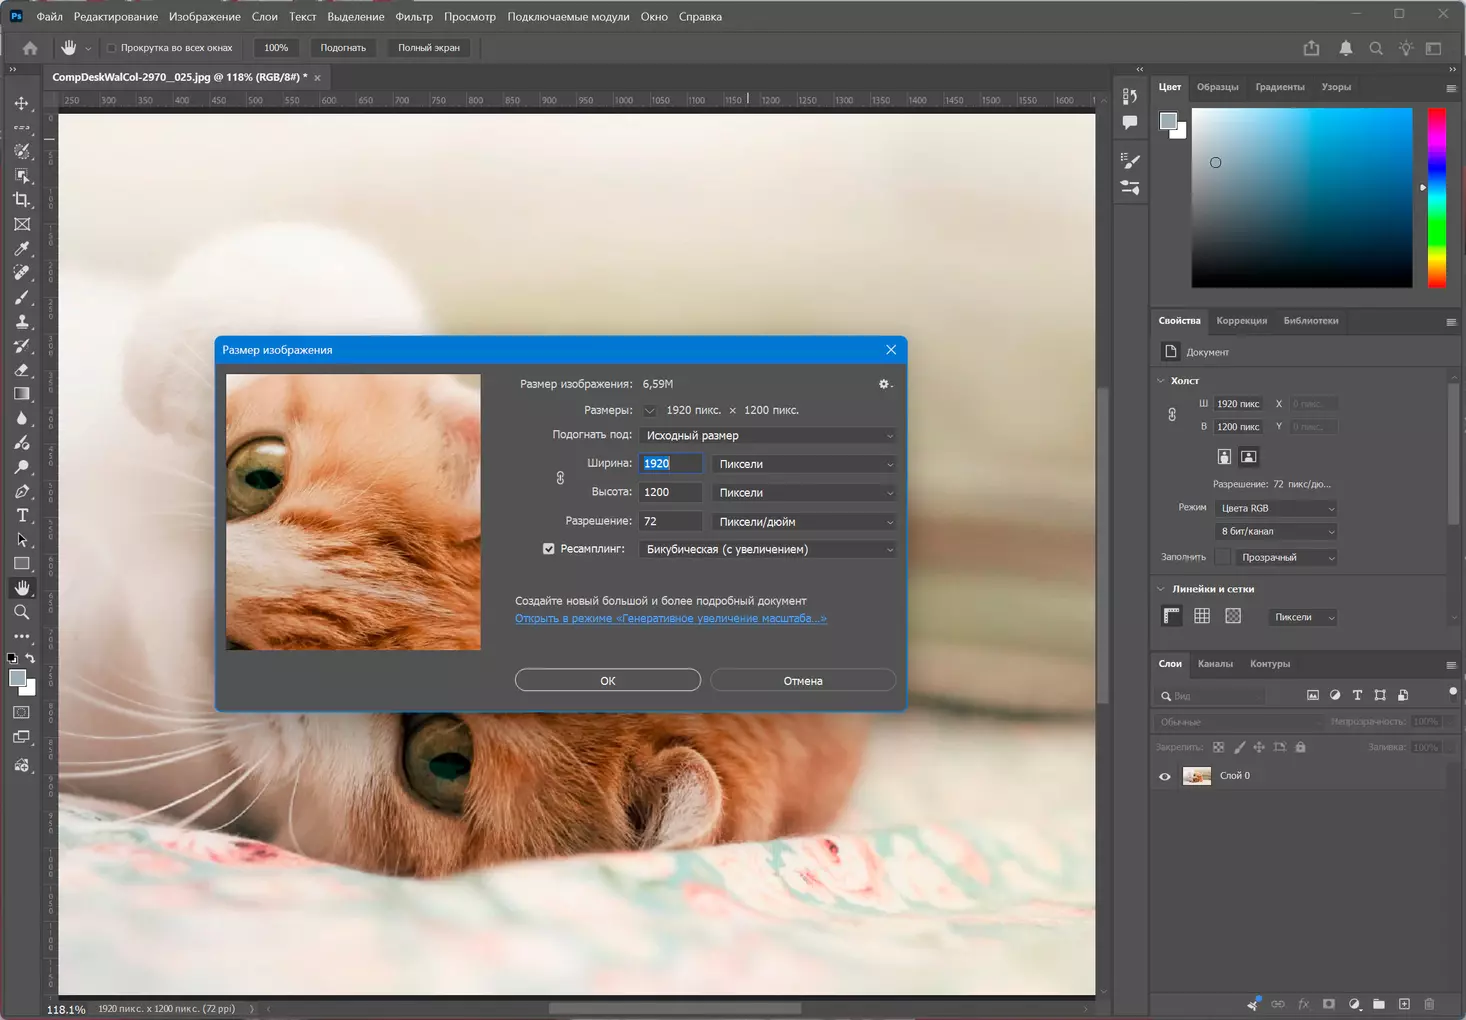Open the resampling method dropdown
Screen dimensions: 1466x1020
click(767, 550)
